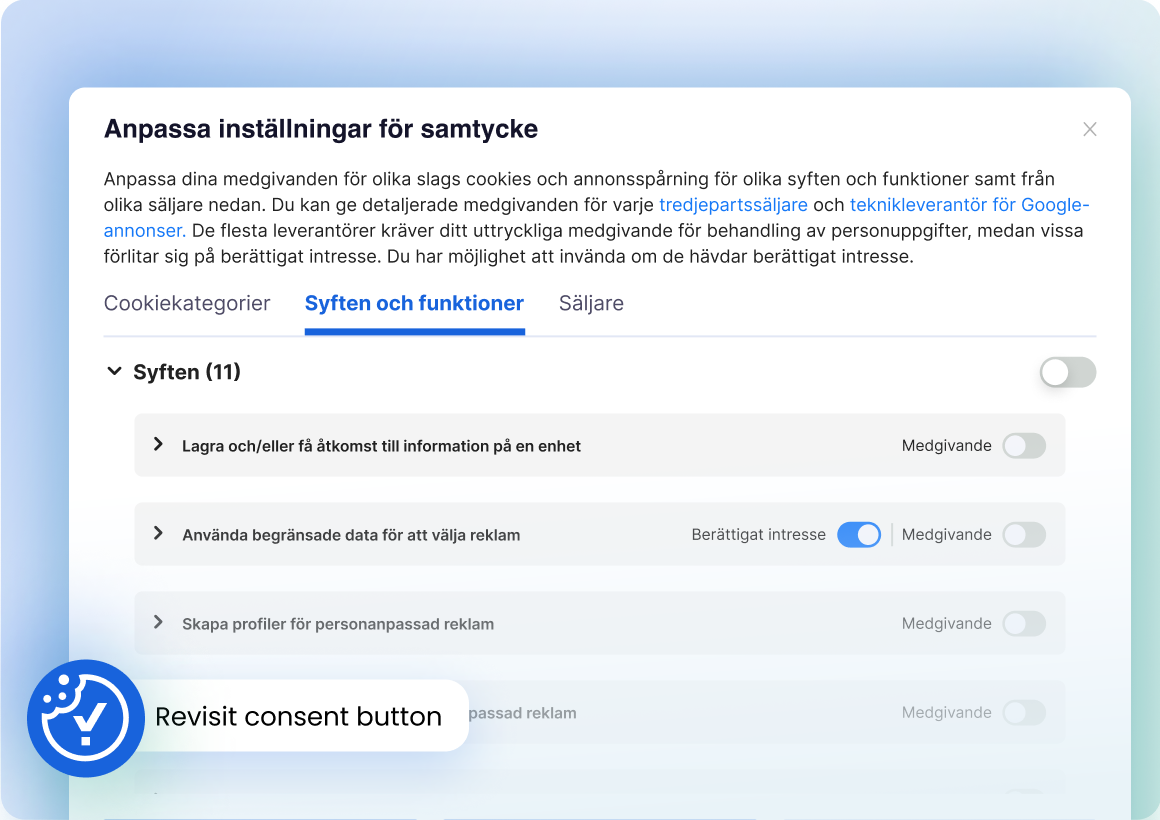Follow the 'teknikleverantör för Google-annonser' link
Image resolution: width=1160 pixels, height=820 pixels.
click(968, 205)
